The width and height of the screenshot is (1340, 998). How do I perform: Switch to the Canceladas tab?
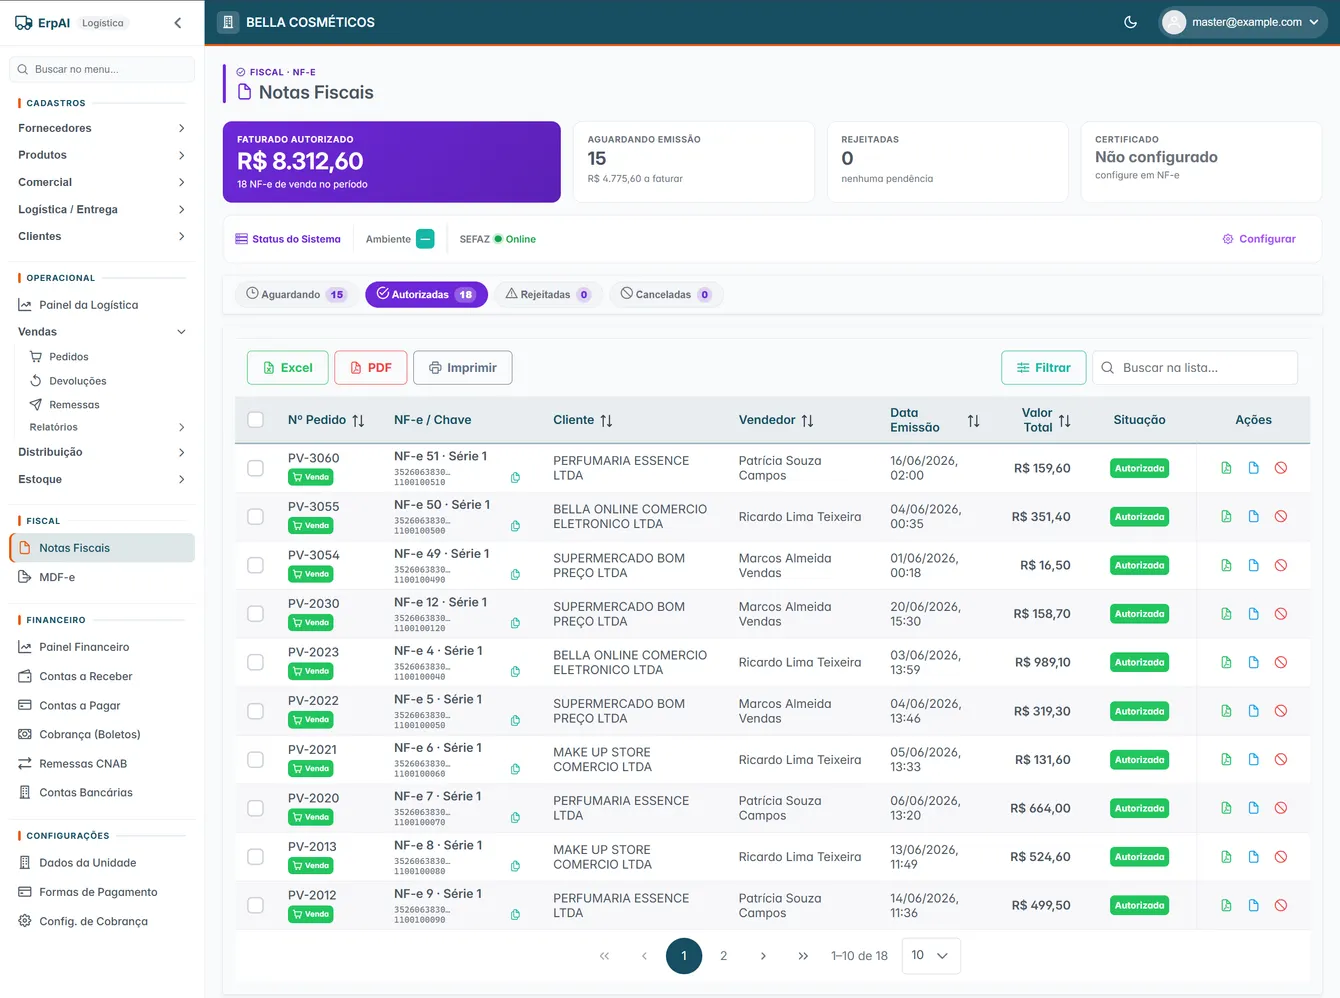[x=665, y=295]
